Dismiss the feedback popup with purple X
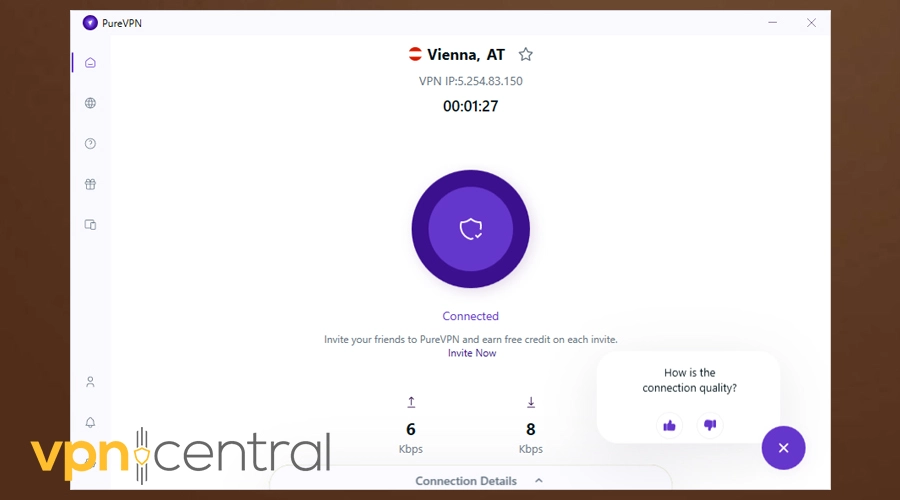The width and height of the screenshot is (900, 500). tap(783, 448)
